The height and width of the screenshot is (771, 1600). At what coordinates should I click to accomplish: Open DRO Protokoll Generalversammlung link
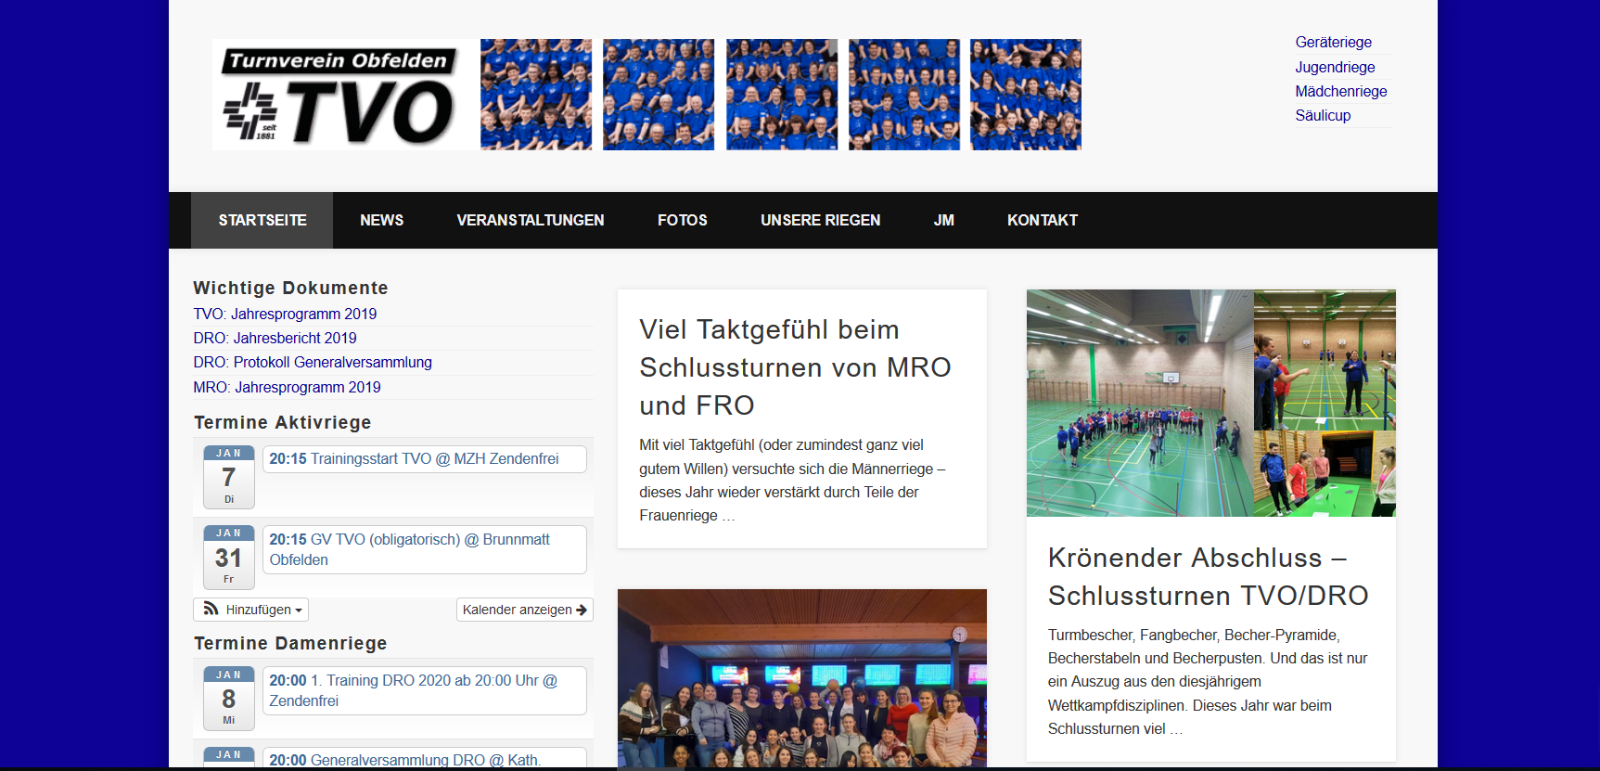(312, 362)
